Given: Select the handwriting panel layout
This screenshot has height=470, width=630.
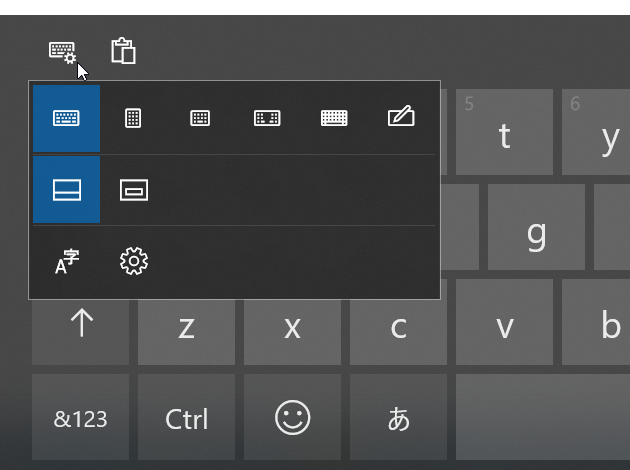Looking at the screenshot, I should tap(401, 117).
